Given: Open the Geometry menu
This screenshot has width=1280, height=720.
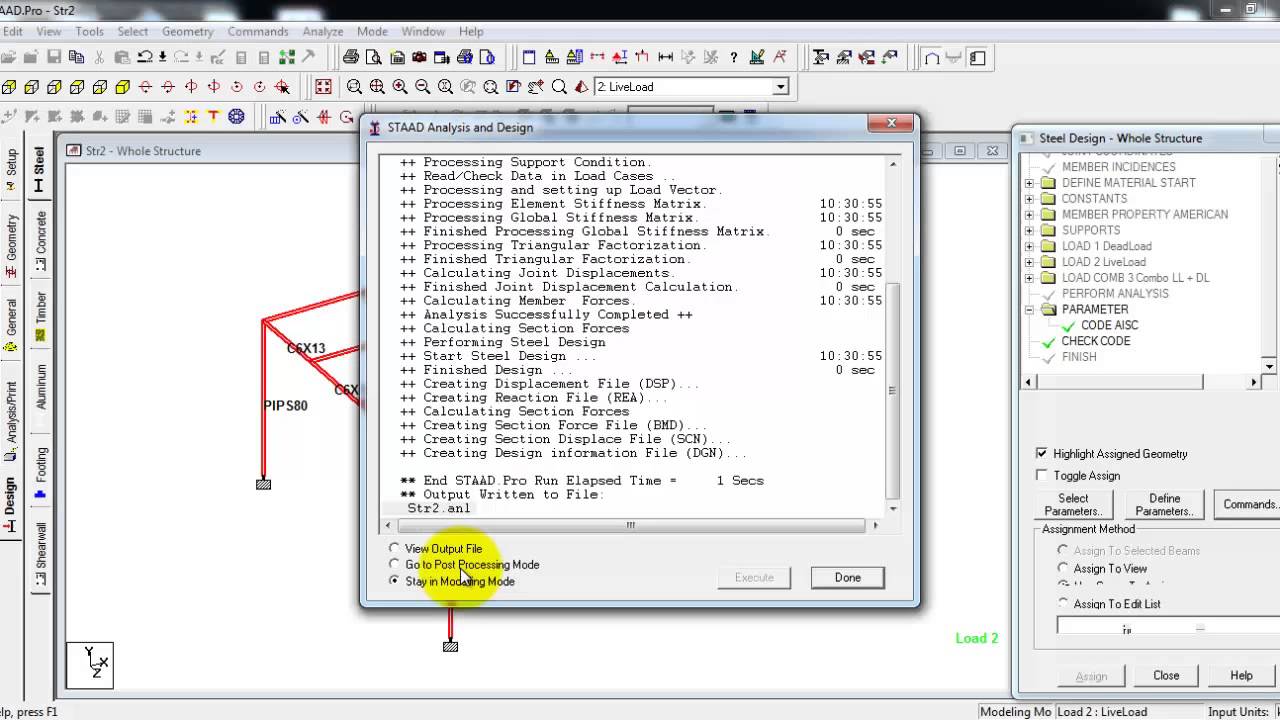Looking at the screenshot, I should coord(187,32).
